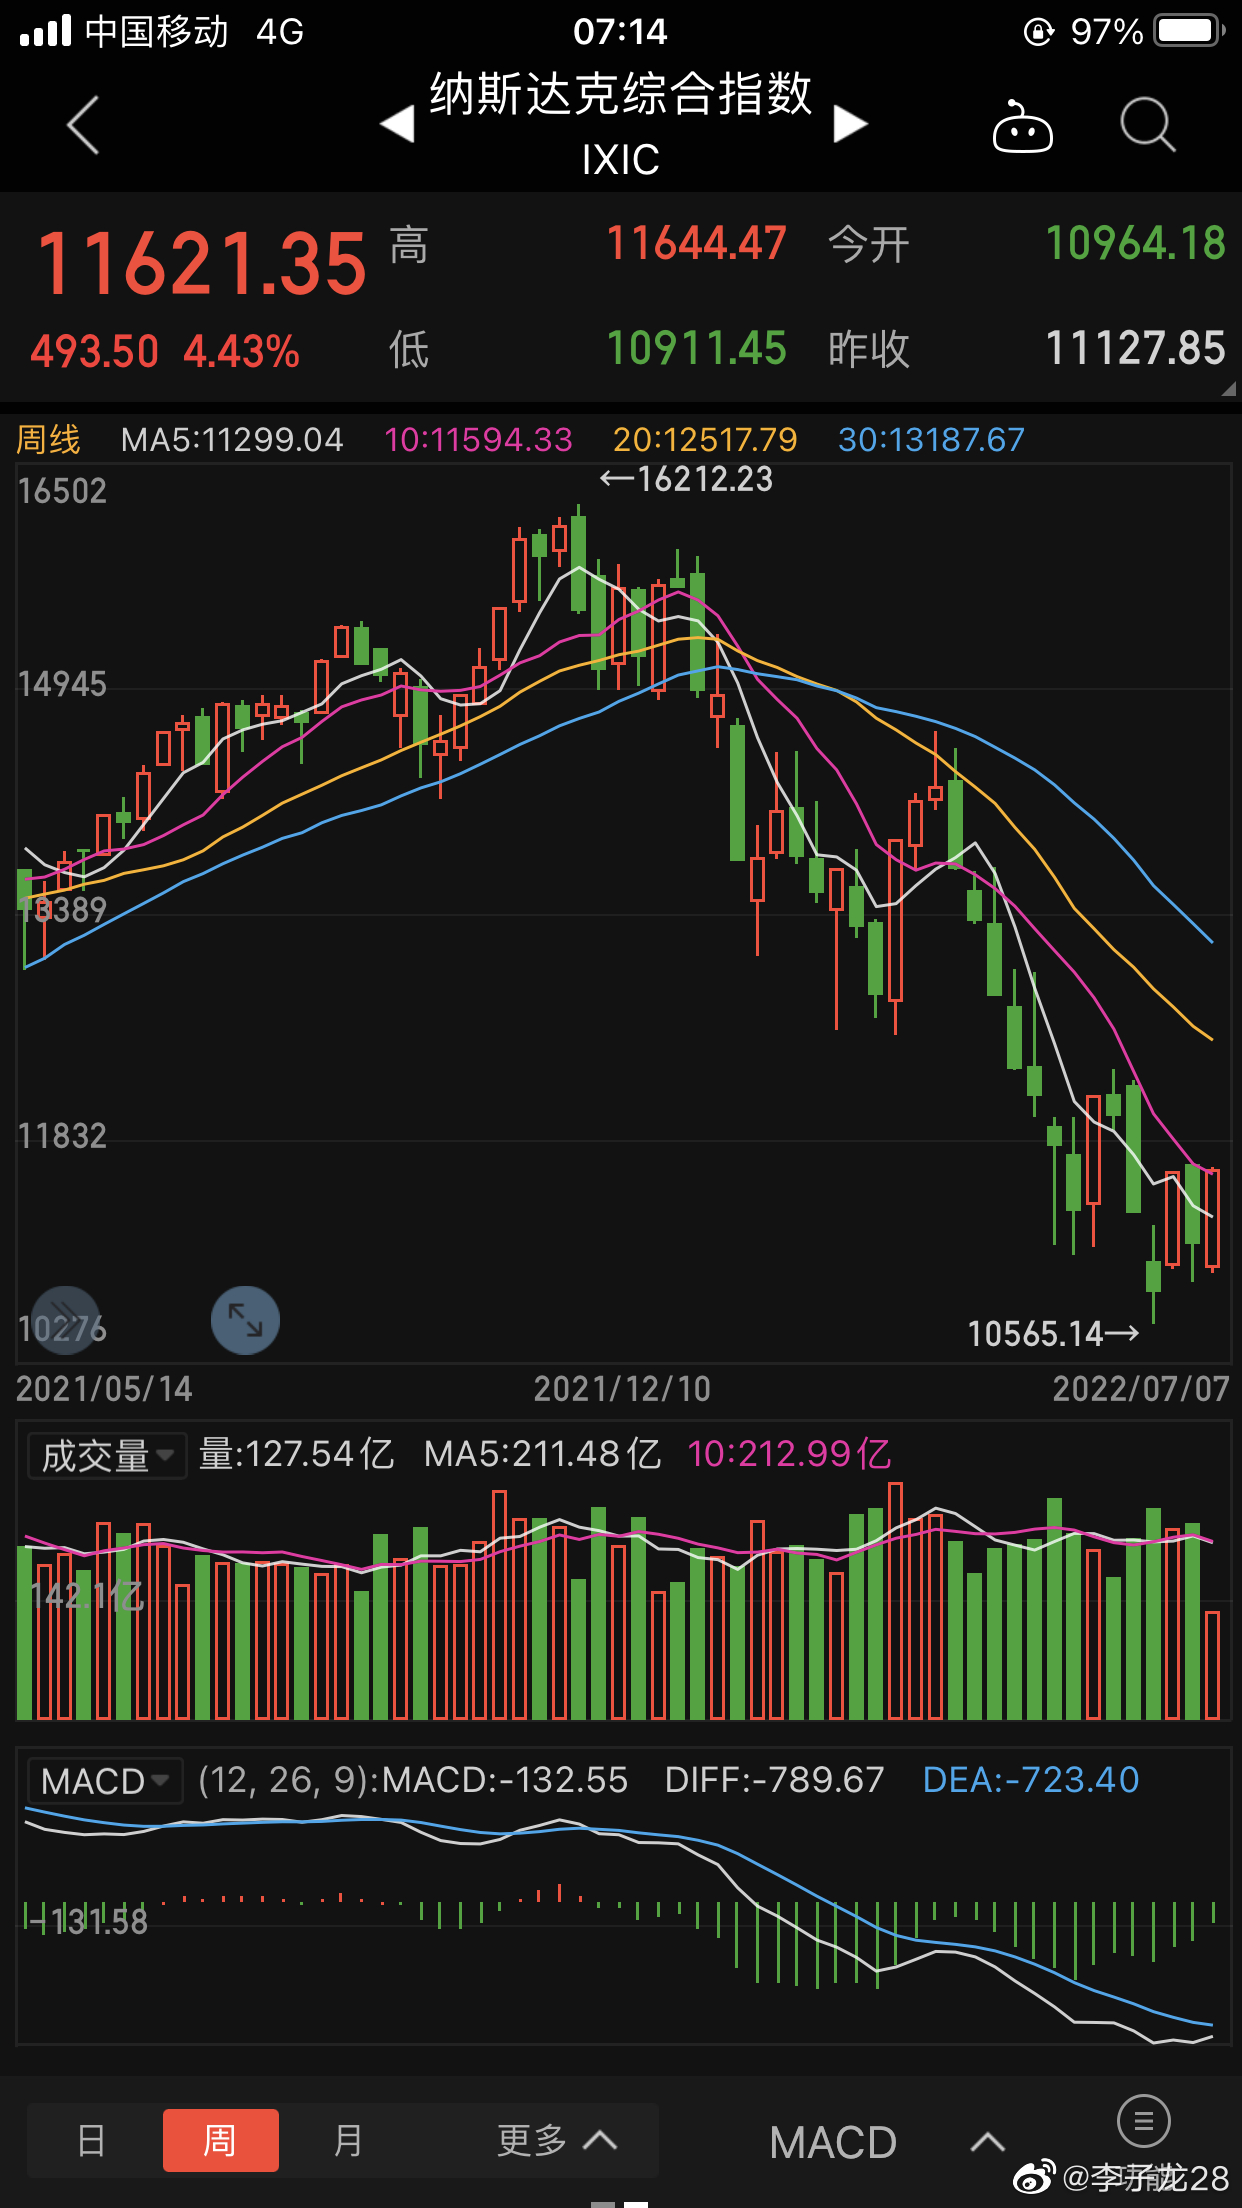Tap the DIFF:-789.67 reading
This screenshot has height=2208, width=1242.
point(775,1780)
